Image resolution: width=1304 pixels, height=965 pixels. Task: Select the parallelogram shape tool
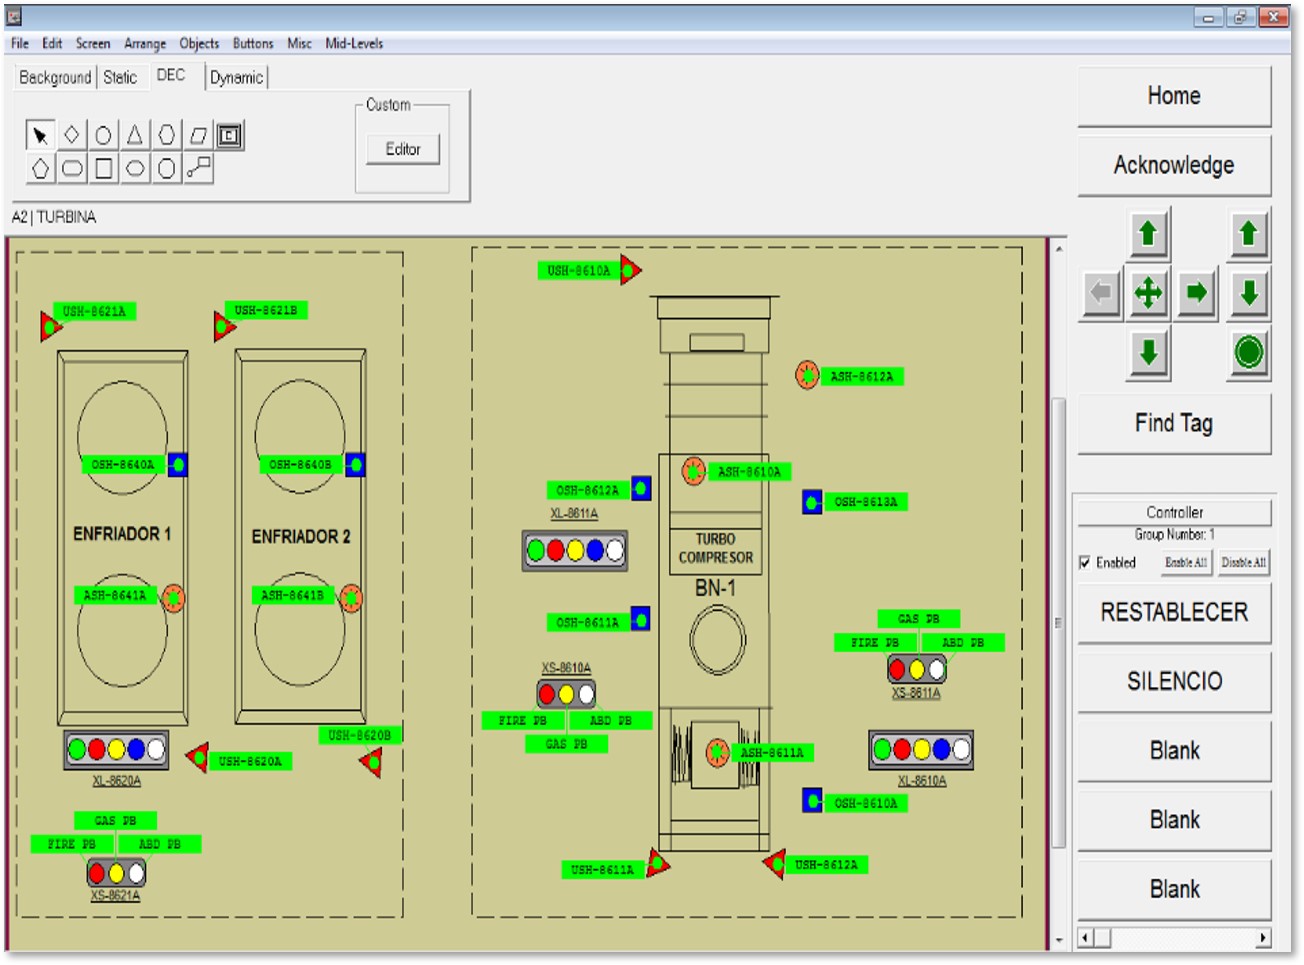click(x=198, y=135)
